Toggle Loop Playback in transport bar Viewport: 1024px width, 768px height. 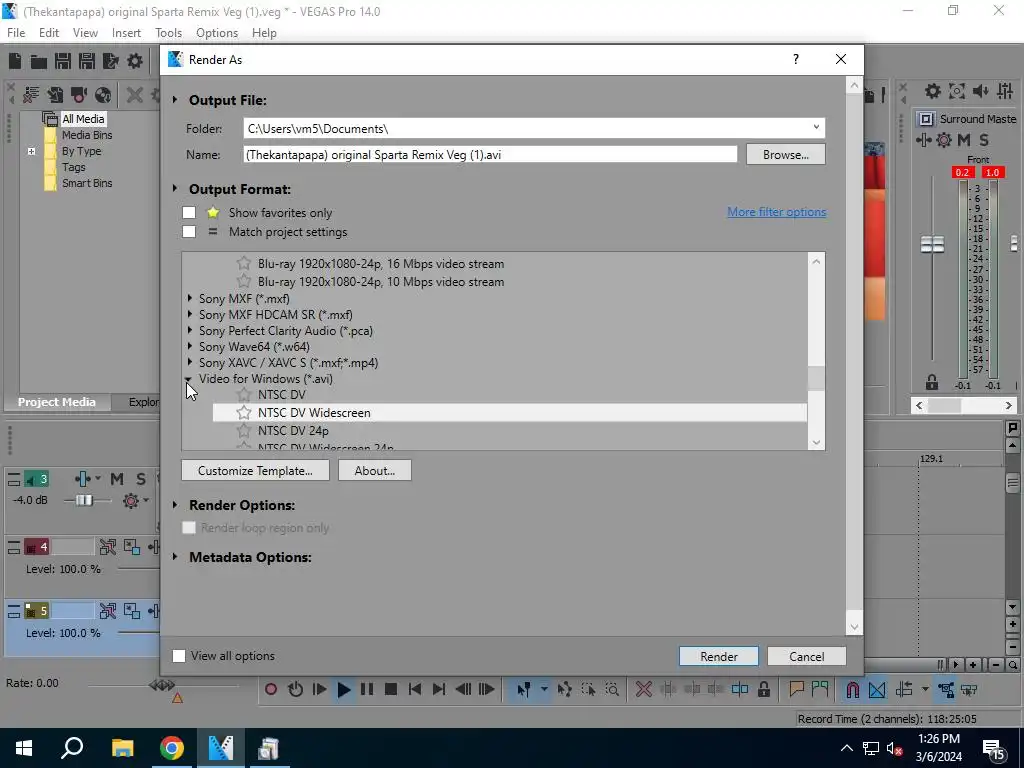[295, 689]
